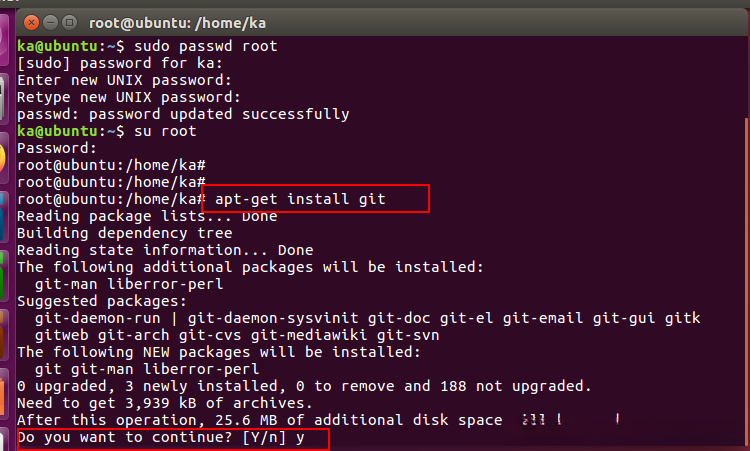
Task: Click the 'Suggested packages:' line
Action: [101, 301]
